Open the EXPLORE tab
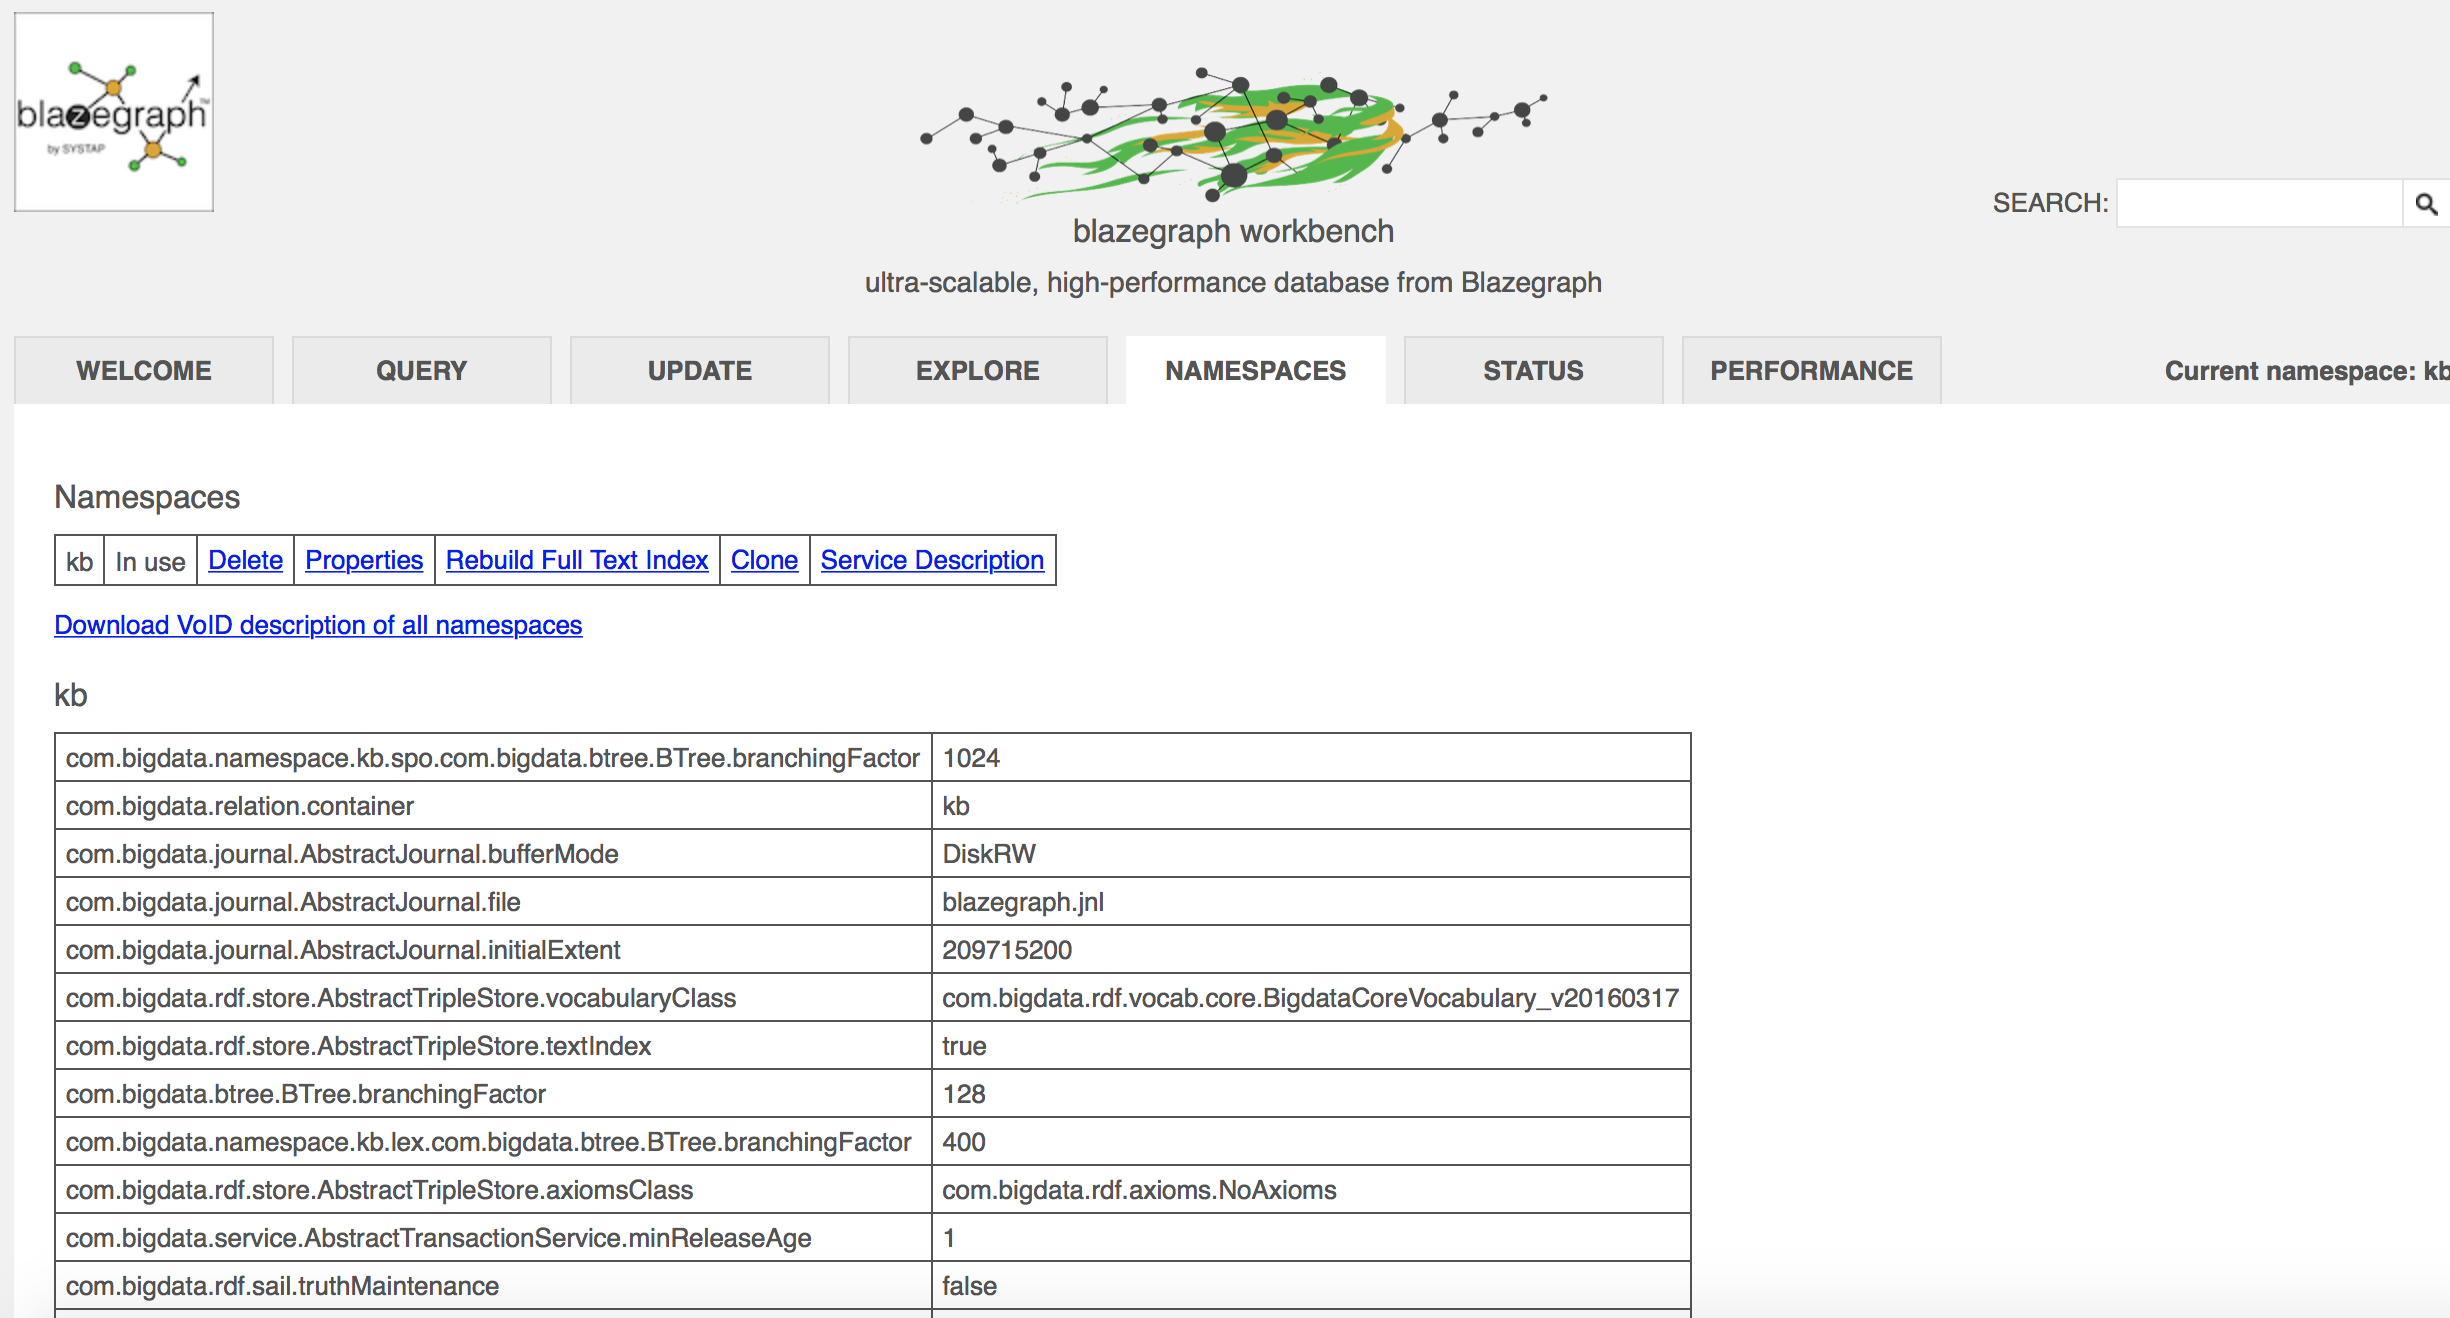The height and width of the screenshot is (1318, 2450). click(978, 371)
